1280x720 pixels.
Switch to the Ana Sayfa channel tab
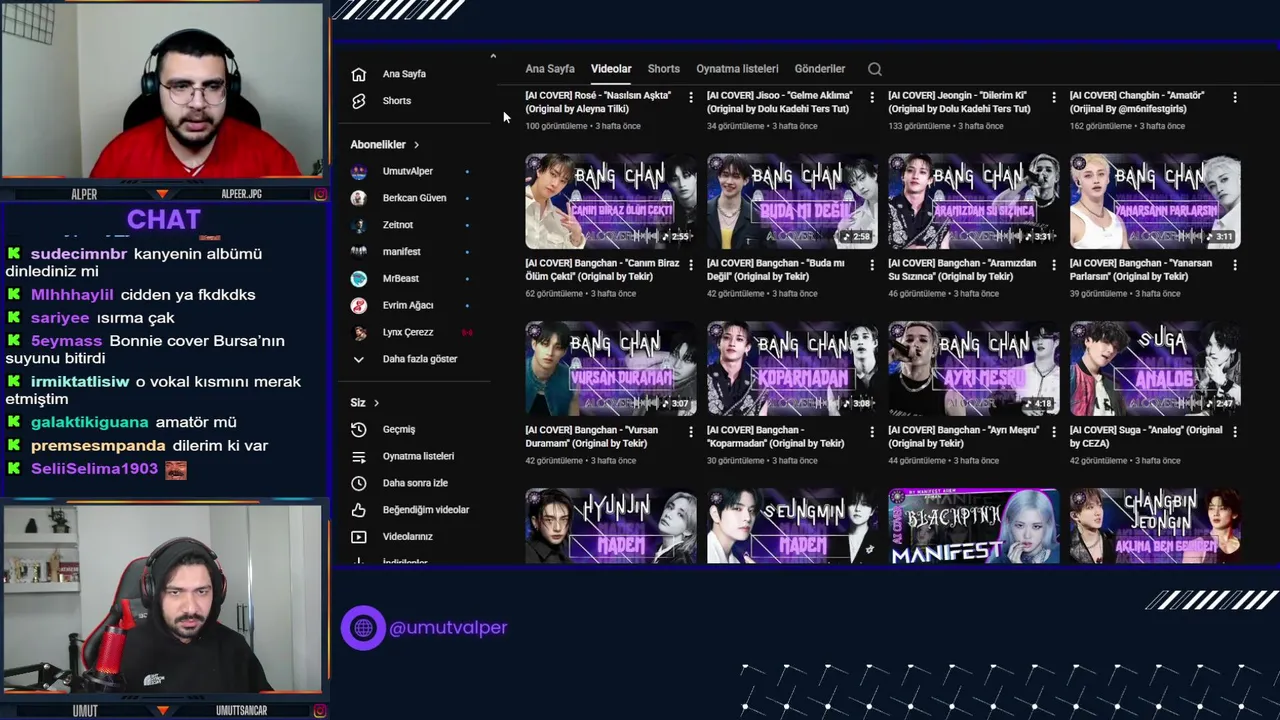point(550,69)
